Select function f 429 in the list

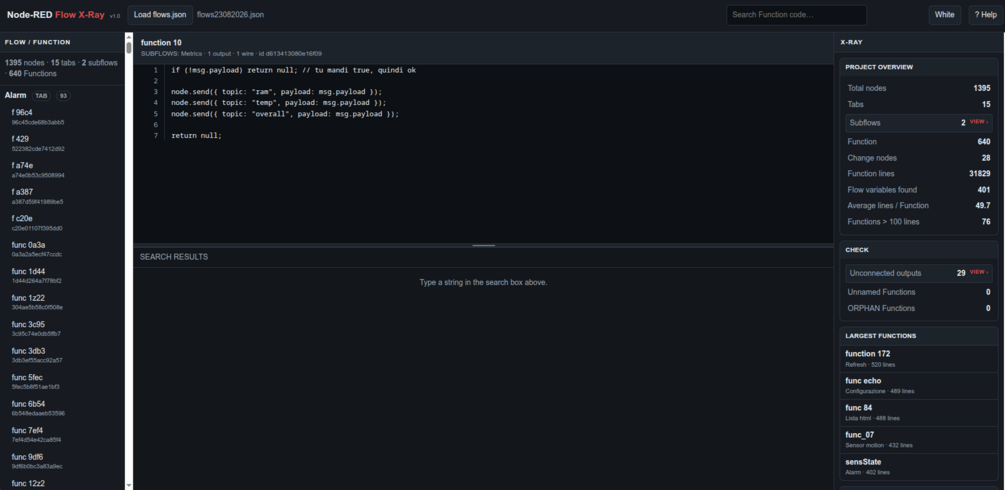pos(64,143)
